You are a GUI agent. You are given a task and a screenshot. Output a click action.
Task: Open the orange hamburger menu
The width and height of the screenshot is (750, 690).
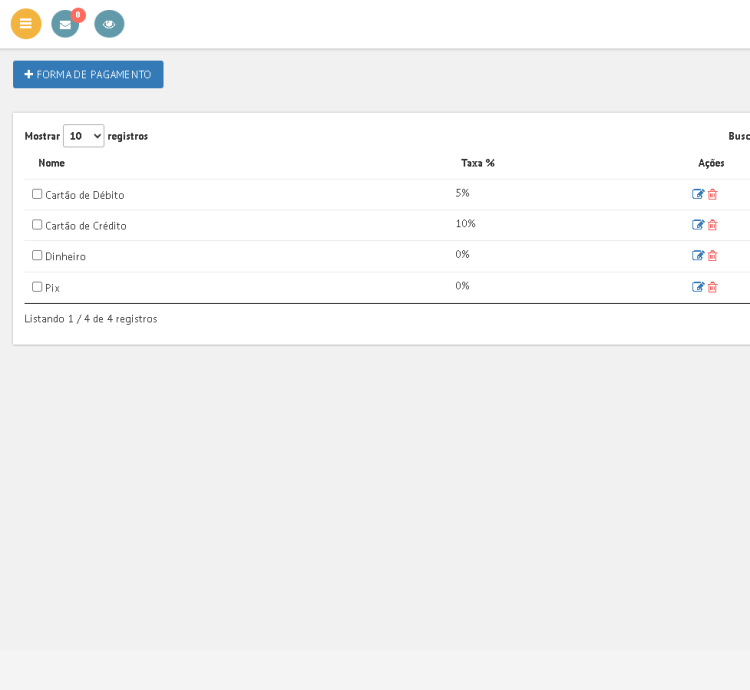26,24
